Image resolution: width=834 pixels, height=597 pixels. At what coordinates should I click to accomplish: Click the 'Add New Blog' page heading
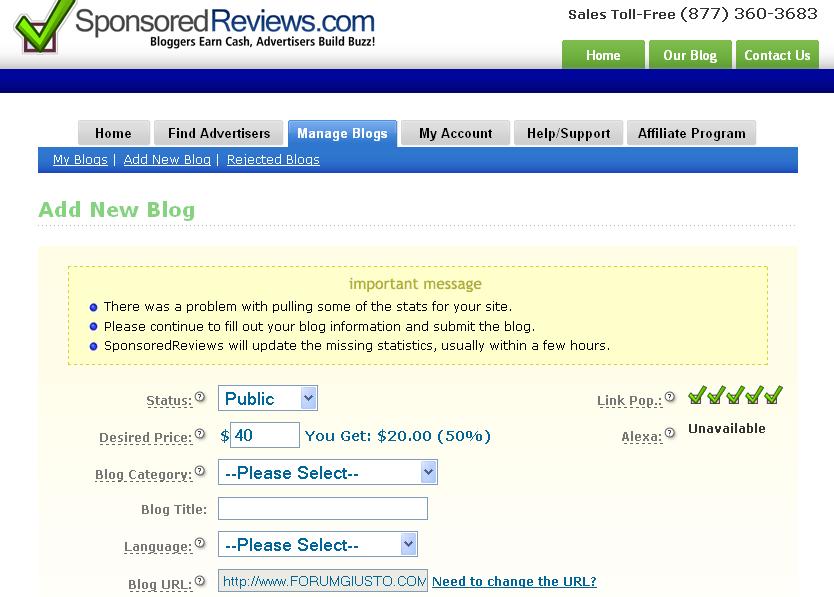(x=117, y=210)
